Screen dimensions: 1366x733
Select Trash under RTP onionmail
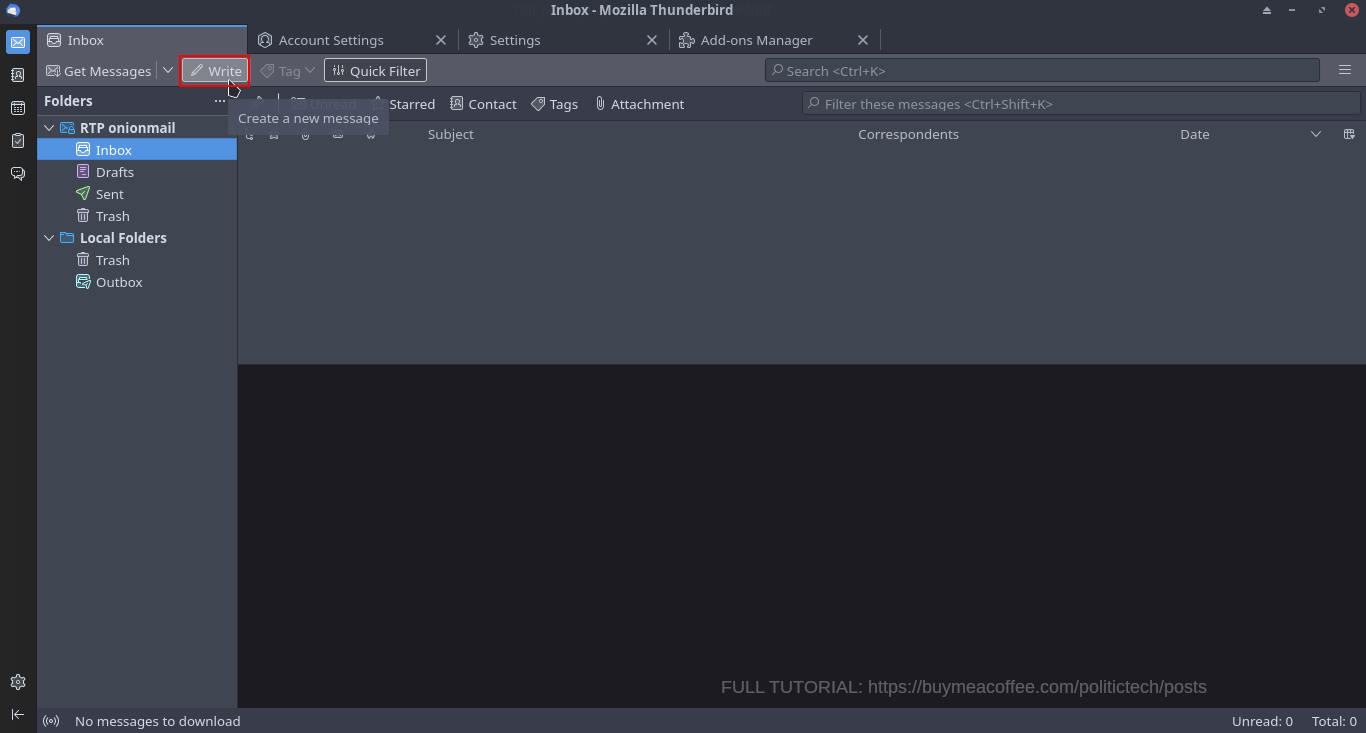[x=137, y=216]
